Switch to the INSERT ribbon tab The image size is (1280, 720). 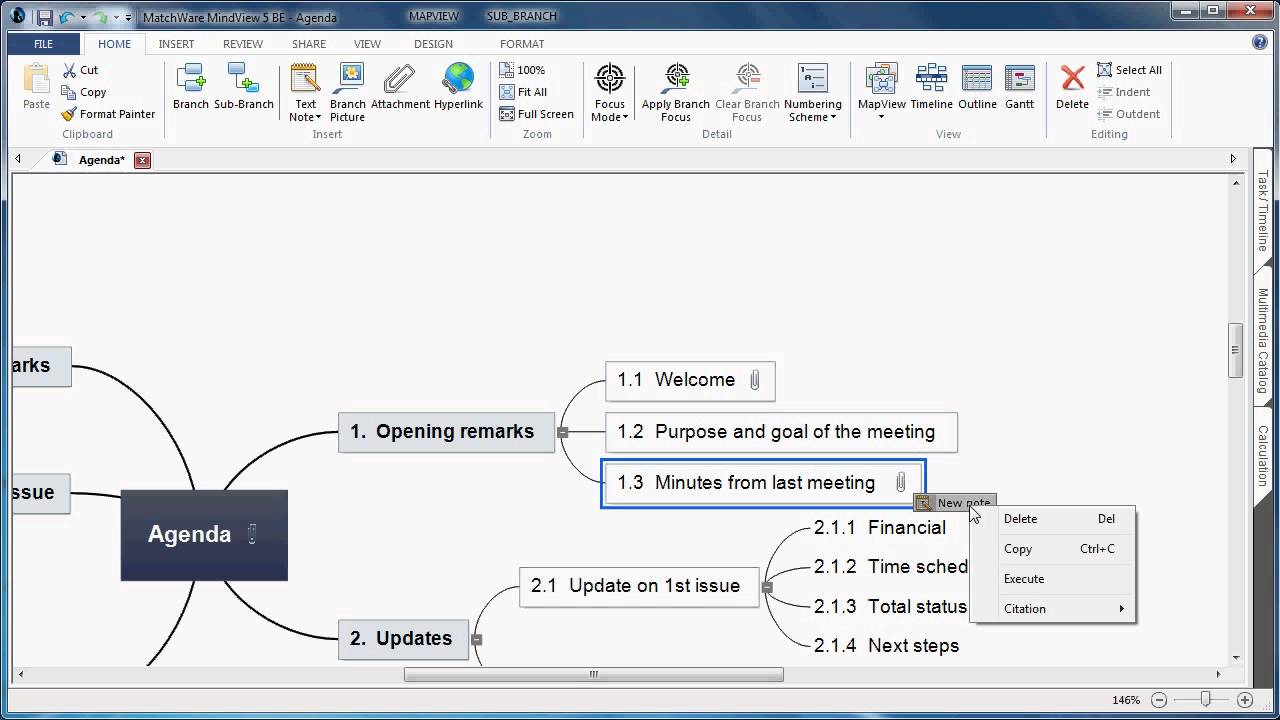(x=176, y=44)
